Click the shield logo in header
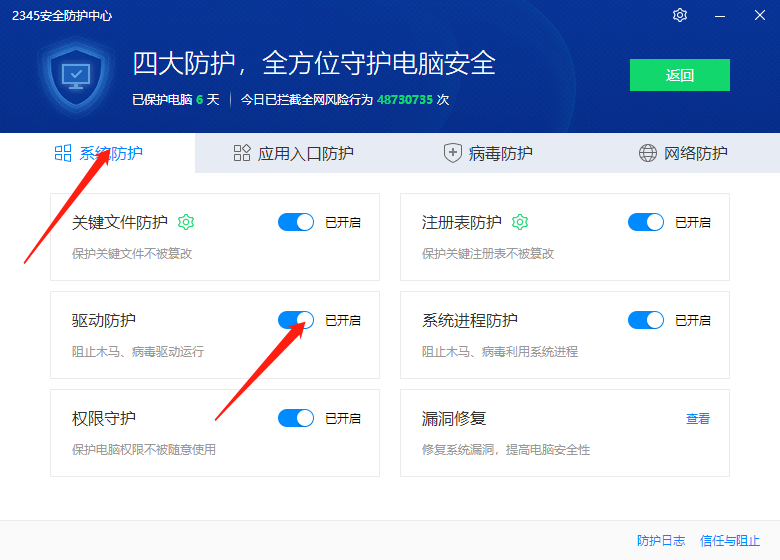This screenshot has width=780, height=560. coord(76,77)
